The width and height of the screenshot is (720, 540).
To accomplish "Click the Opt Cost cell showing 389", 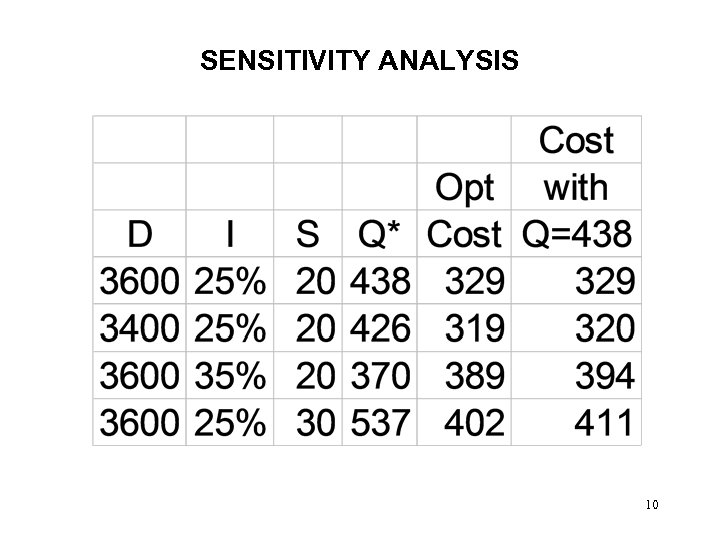I will tap(475, 376).
